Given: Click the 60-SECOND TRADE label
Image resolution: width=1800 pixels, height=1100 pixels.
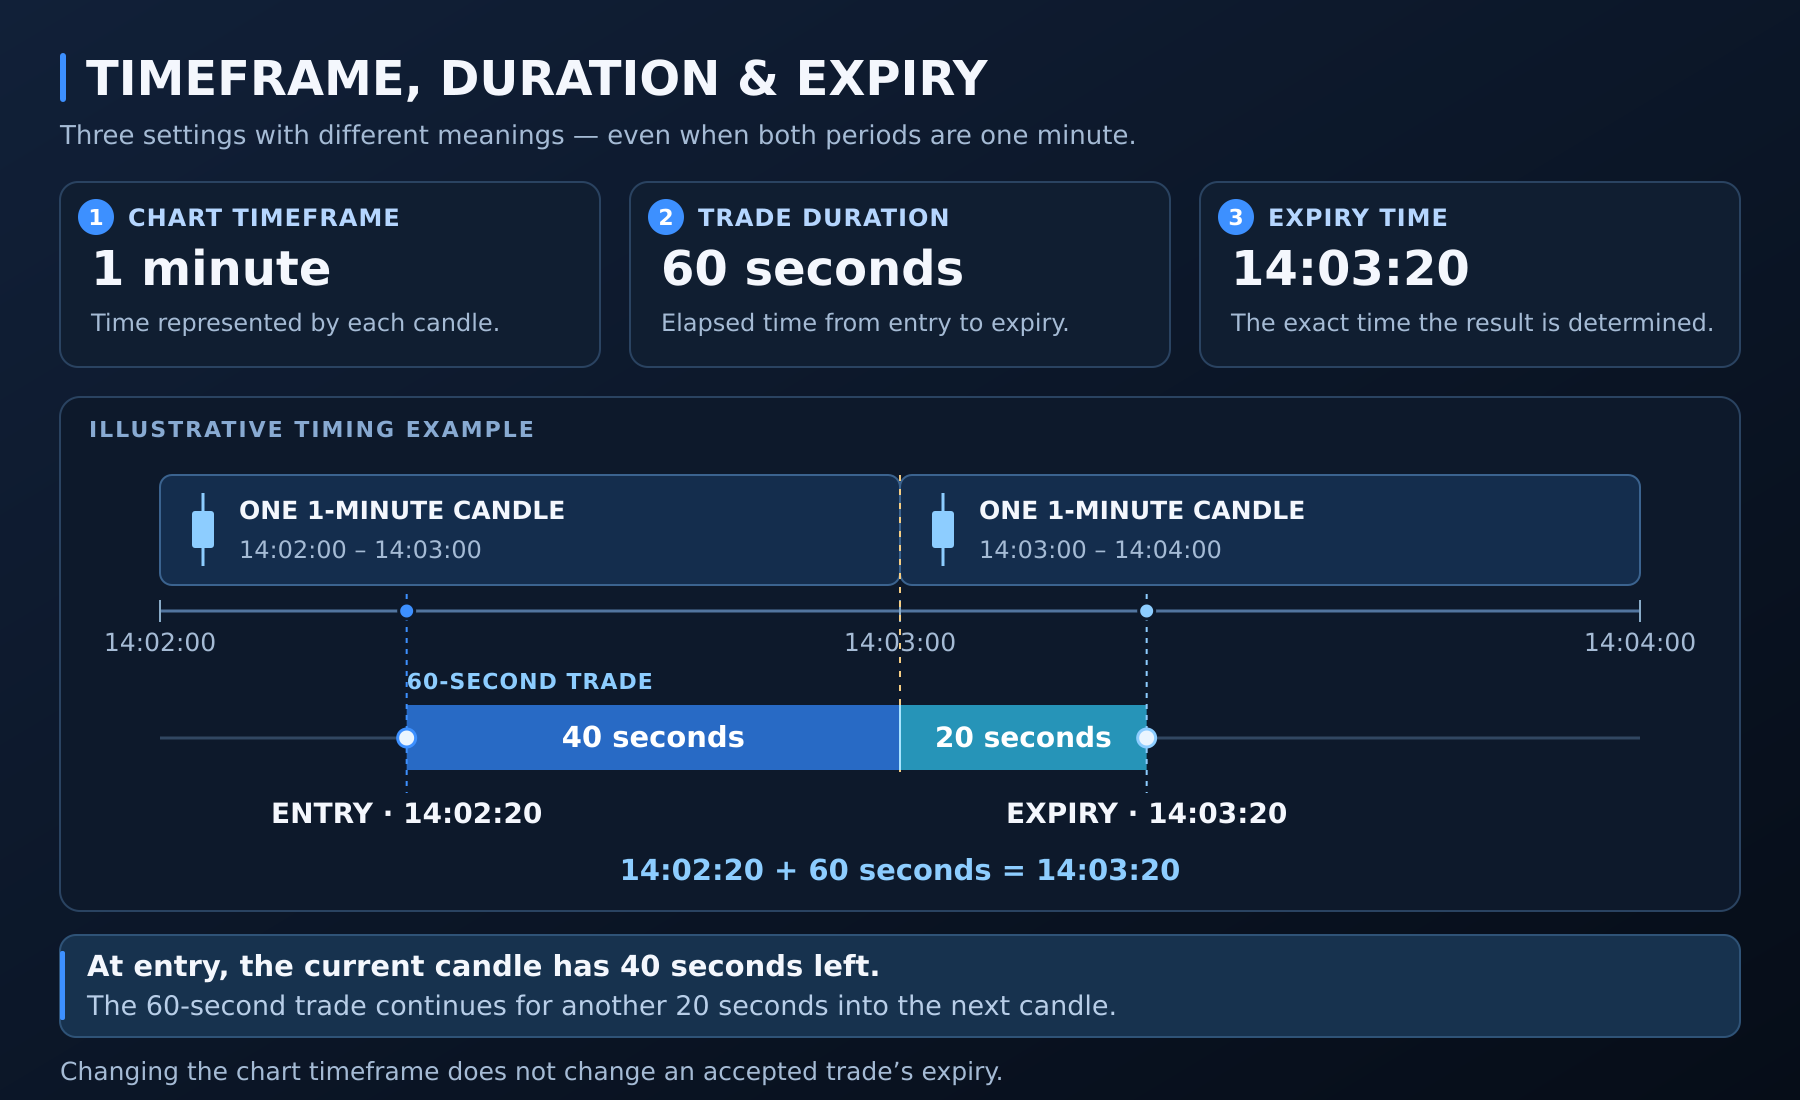Looking at the screenshot, I should (530, 681).
